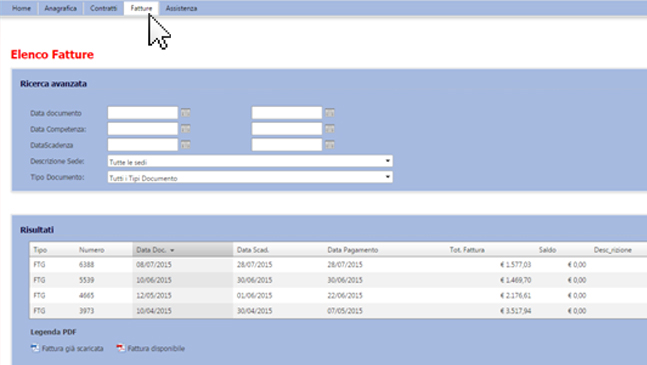The image size is (647, 365).
Task: Click the Fattura già scaricata PDF icon
Action: click(x=35, y=348)
